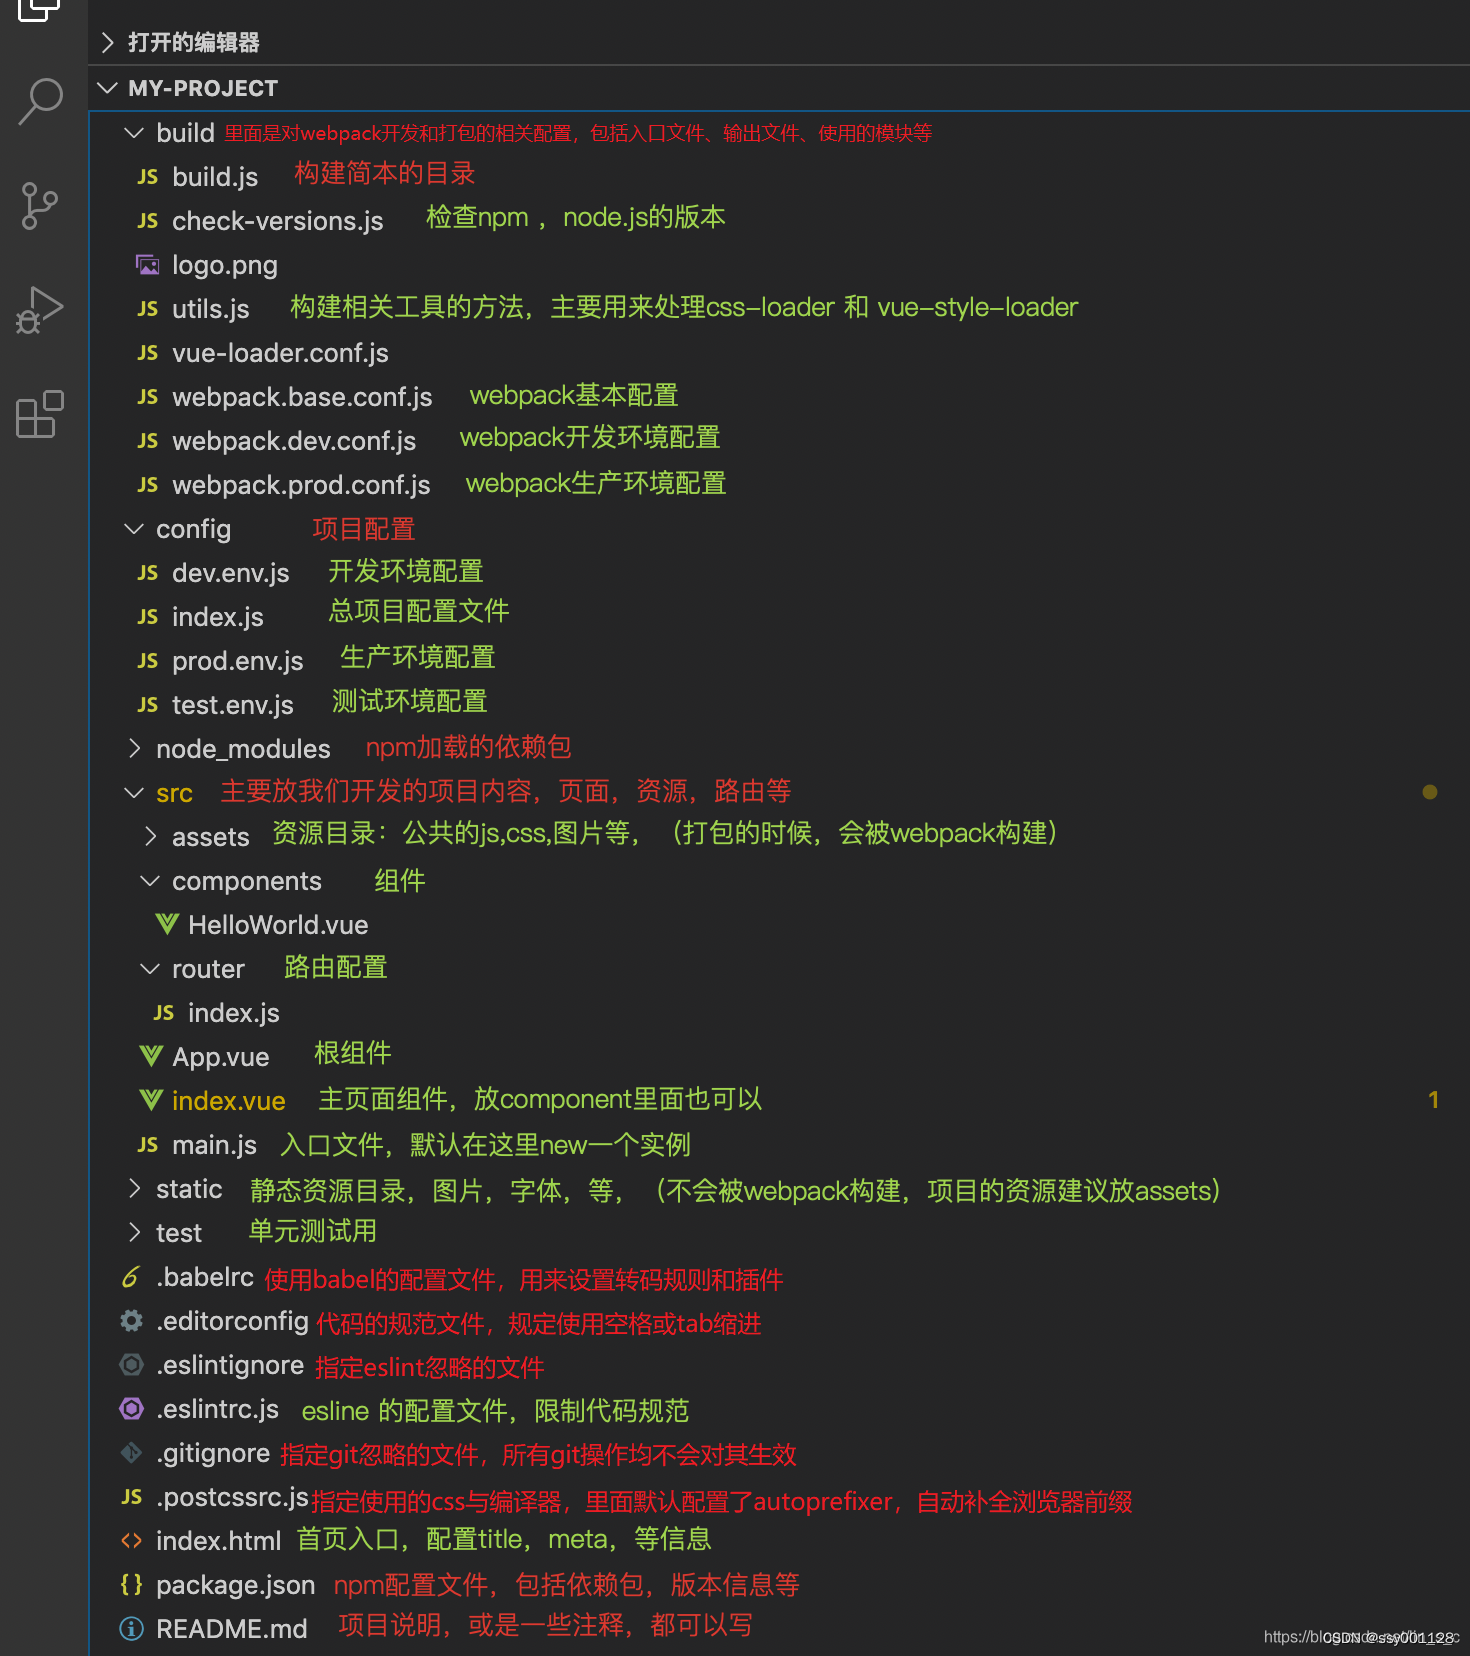Collapse the build folder

coord(133,133)
